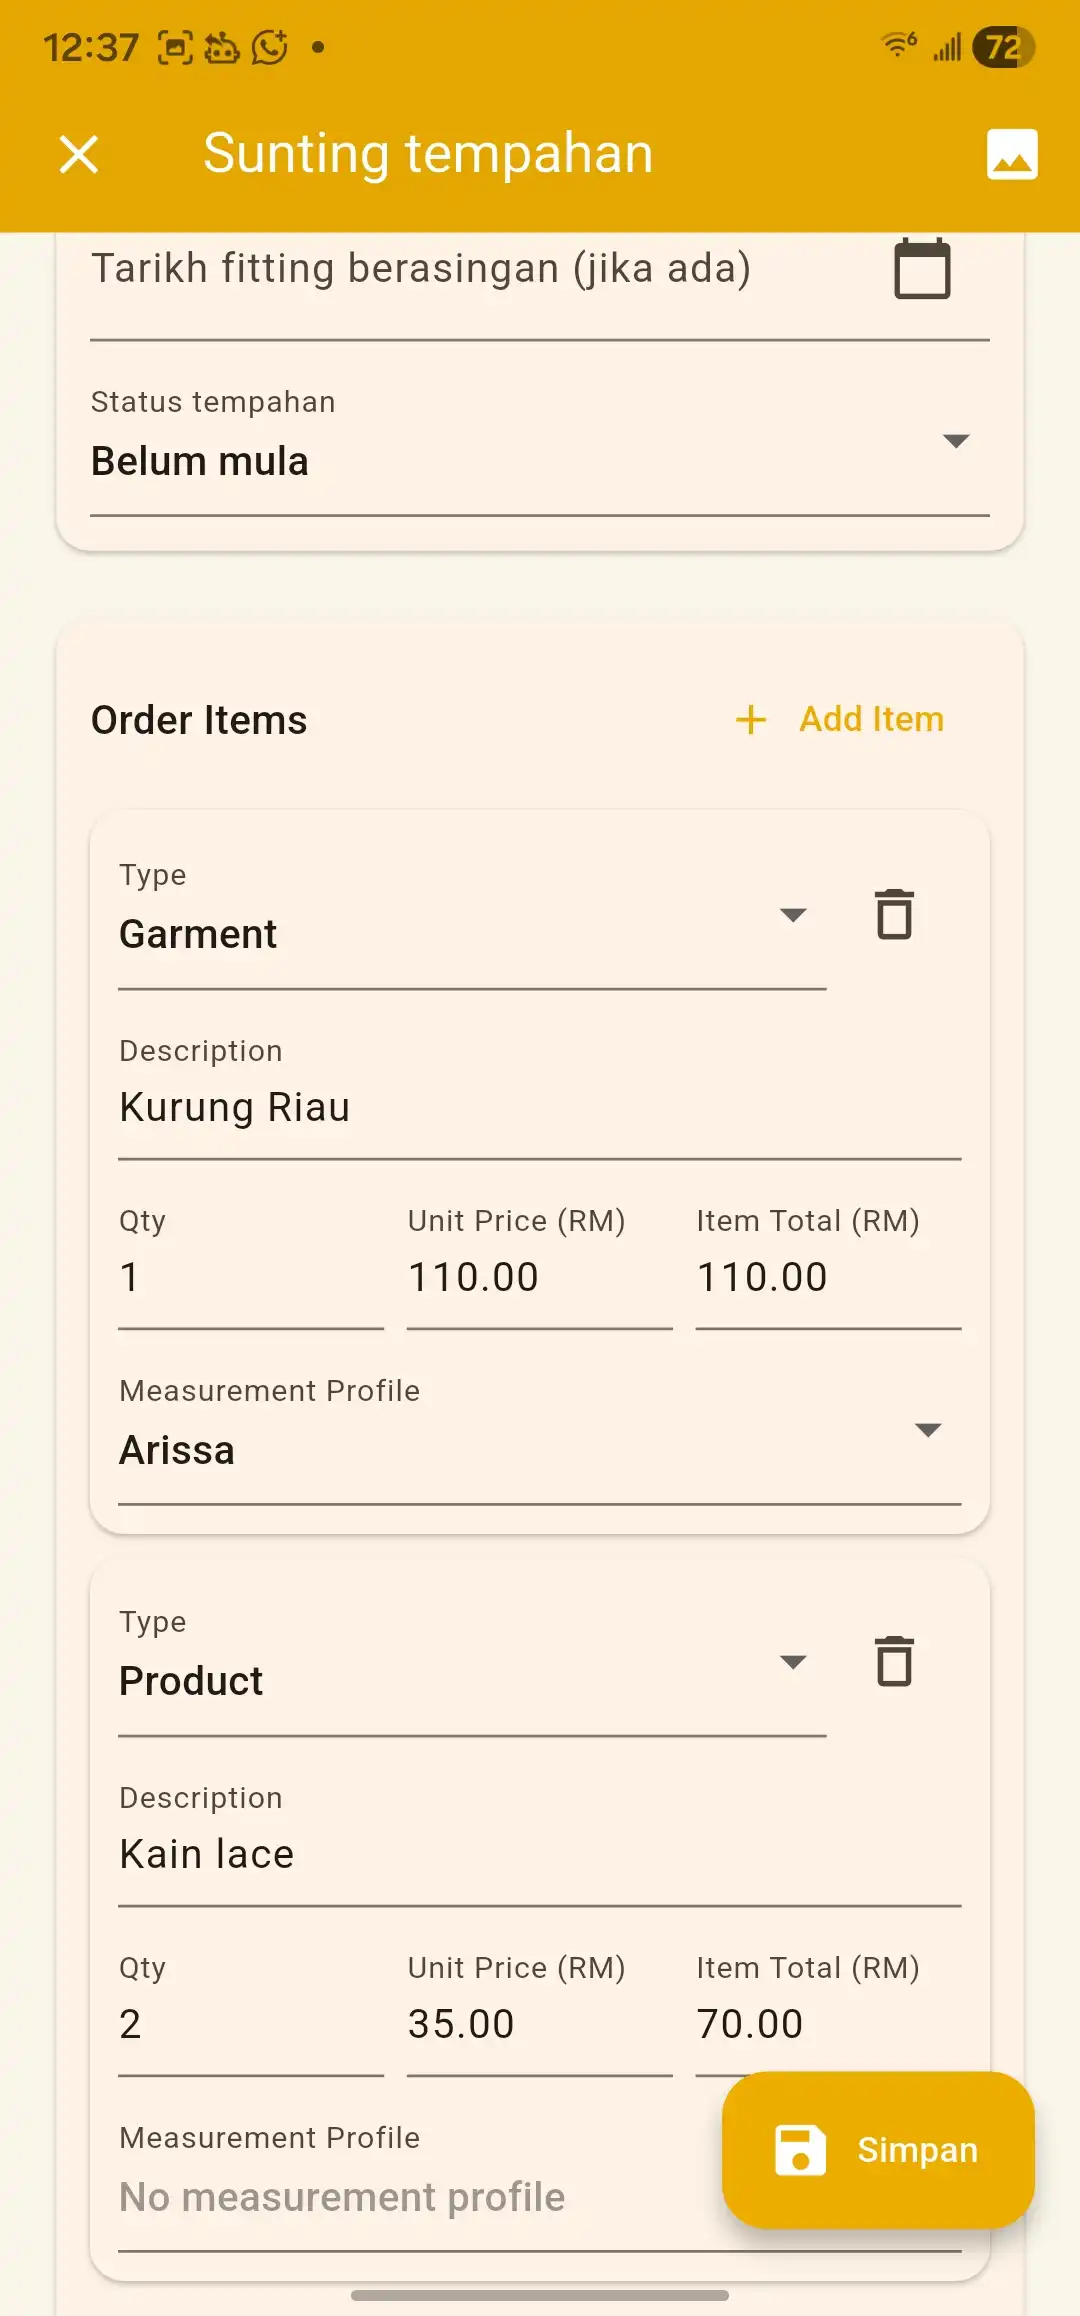Click the 110.00 unit price field
The width and height of the screenshot is (1080, 2316).
(x=538, y=1278)
